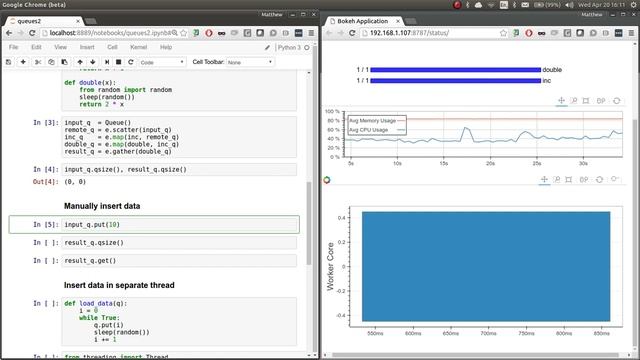Viewport: 640px width, 360px height.
Task: Click the inc task progress bar
Action: (x=456, y=80)
